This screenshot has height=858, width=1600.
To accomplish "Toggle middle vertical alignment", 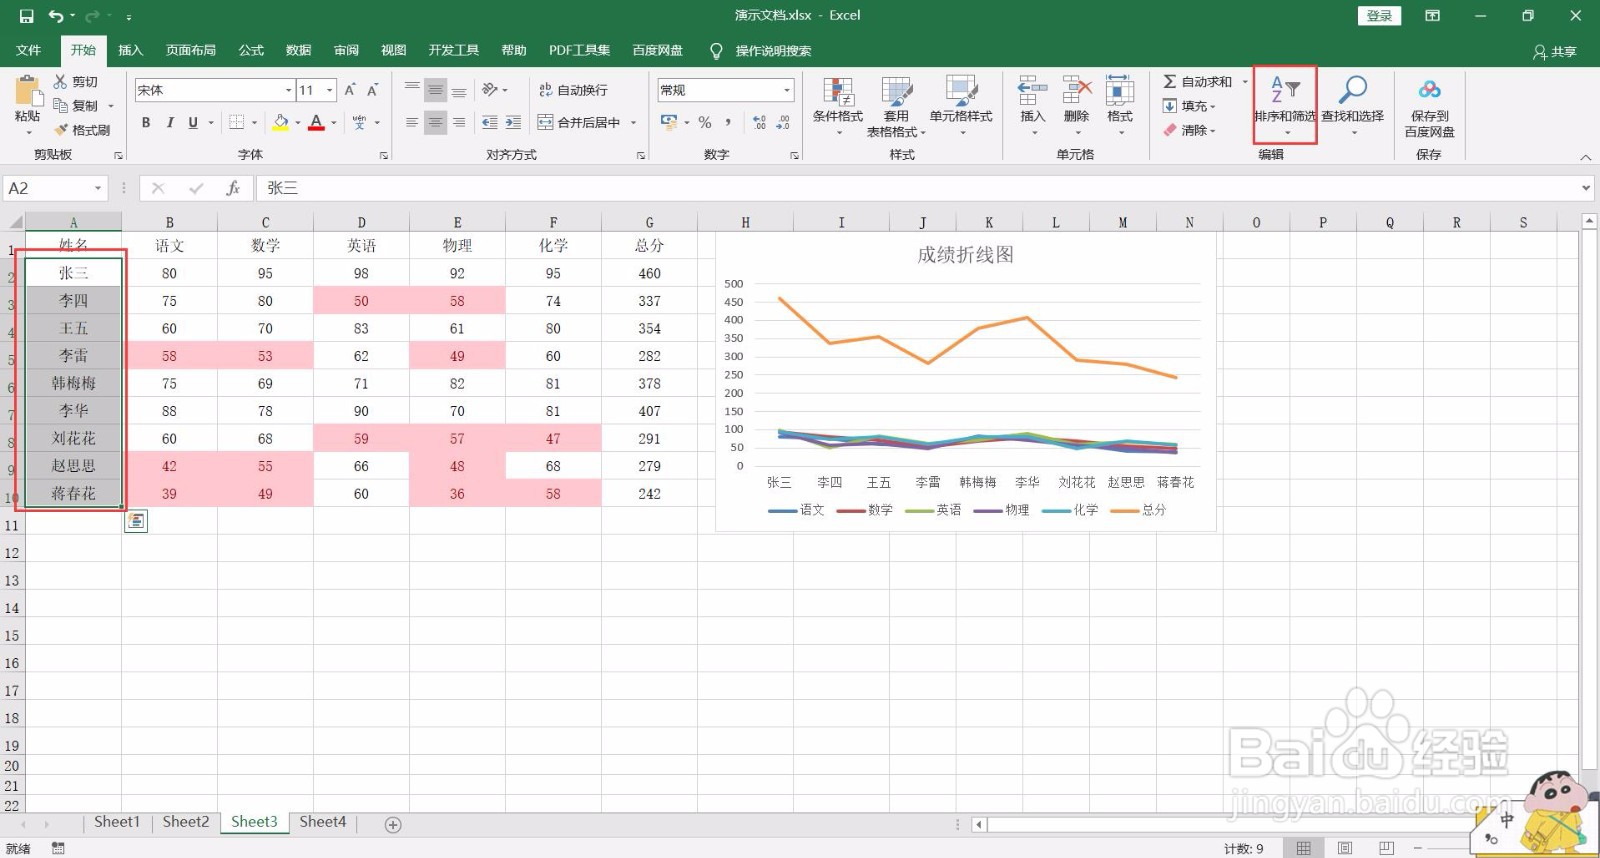I will [435, 90].
